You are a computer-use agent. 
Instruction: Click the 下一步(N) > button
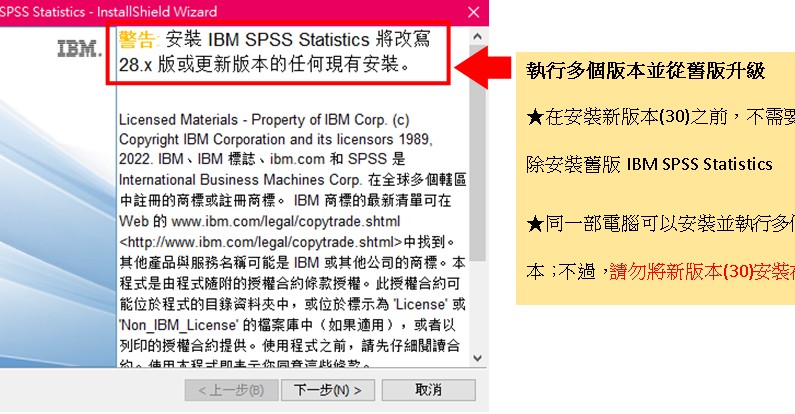tap(328, 390)
